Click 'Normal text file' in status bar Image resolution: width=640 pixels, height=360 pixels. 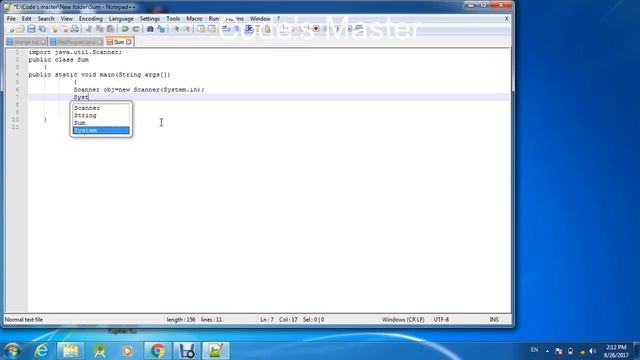(24, 320)
